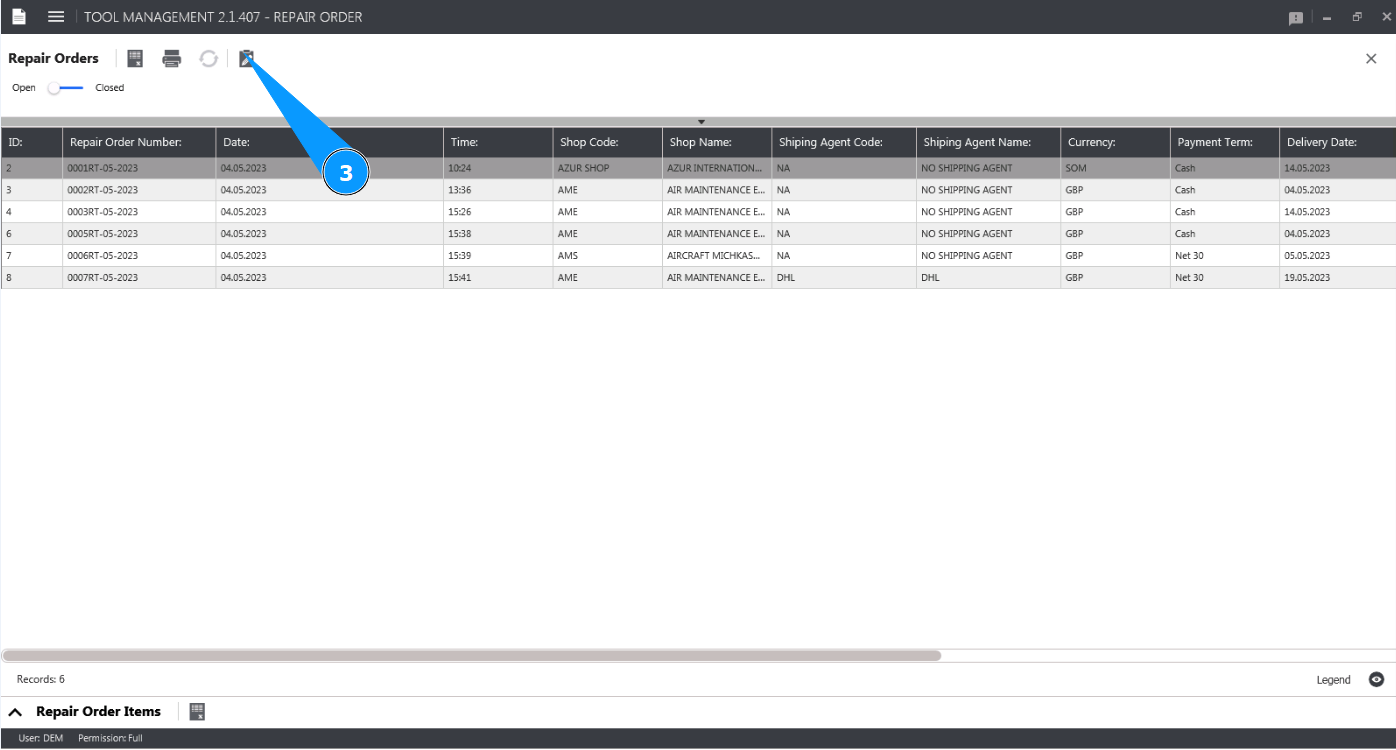Click Net 30 payment term for 0006RT-05-2023
The width and height of the screenshot is (1396, 750).
1225,256
